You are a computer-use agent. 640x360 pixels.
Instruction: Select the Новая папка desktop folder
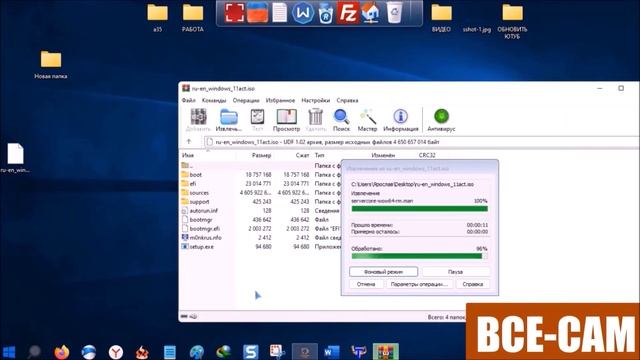[51, 64]
